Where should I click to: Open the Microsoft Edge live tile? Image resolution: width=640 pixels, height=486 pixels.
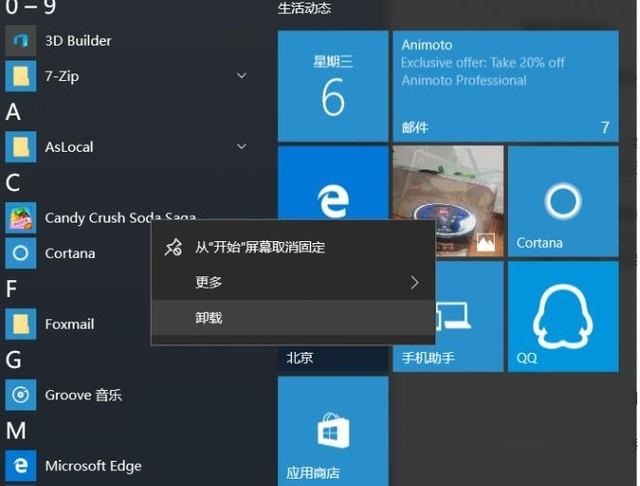pos(333,184)
